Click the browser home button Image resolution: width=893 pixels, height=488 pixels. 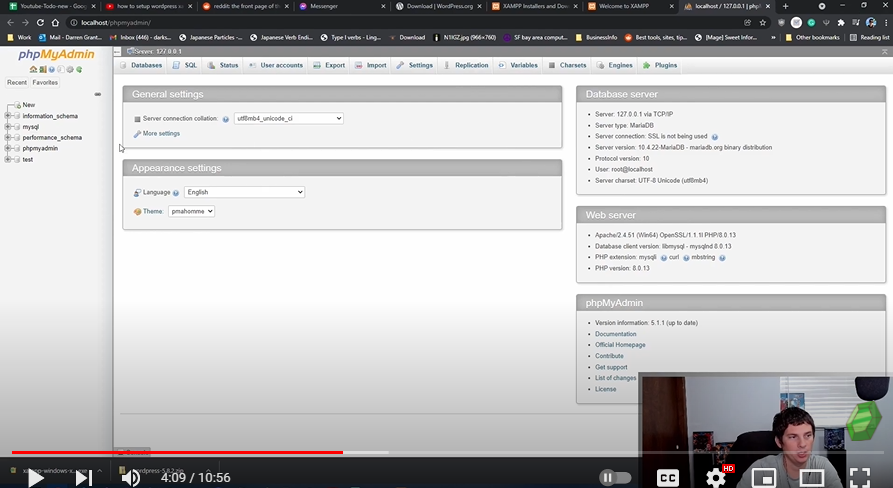(x=55, y=23)
